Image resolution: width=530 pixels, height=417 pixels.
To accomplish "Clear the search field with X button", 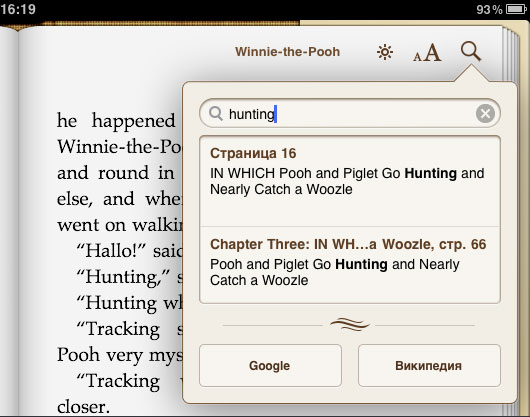I will click(485, 114).
